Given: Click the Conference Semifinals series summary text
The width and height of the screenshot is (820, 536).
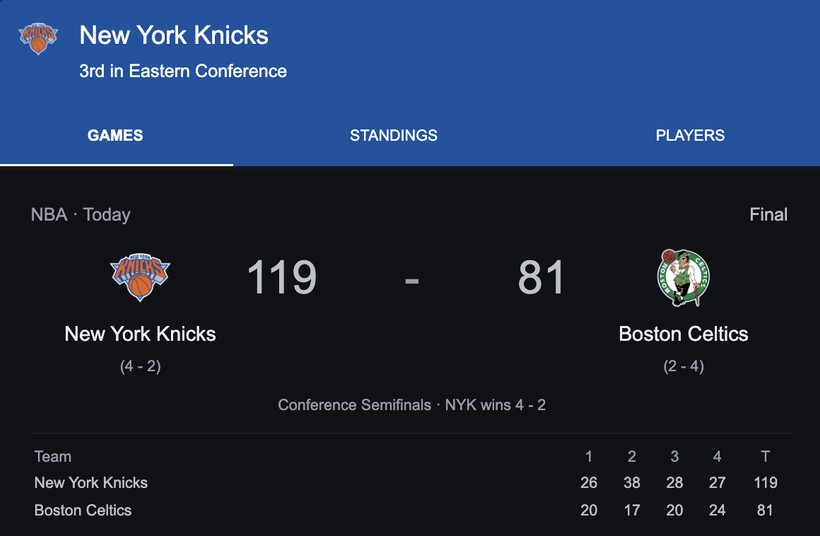Looking at the screenshot, I should coord(411,405).
